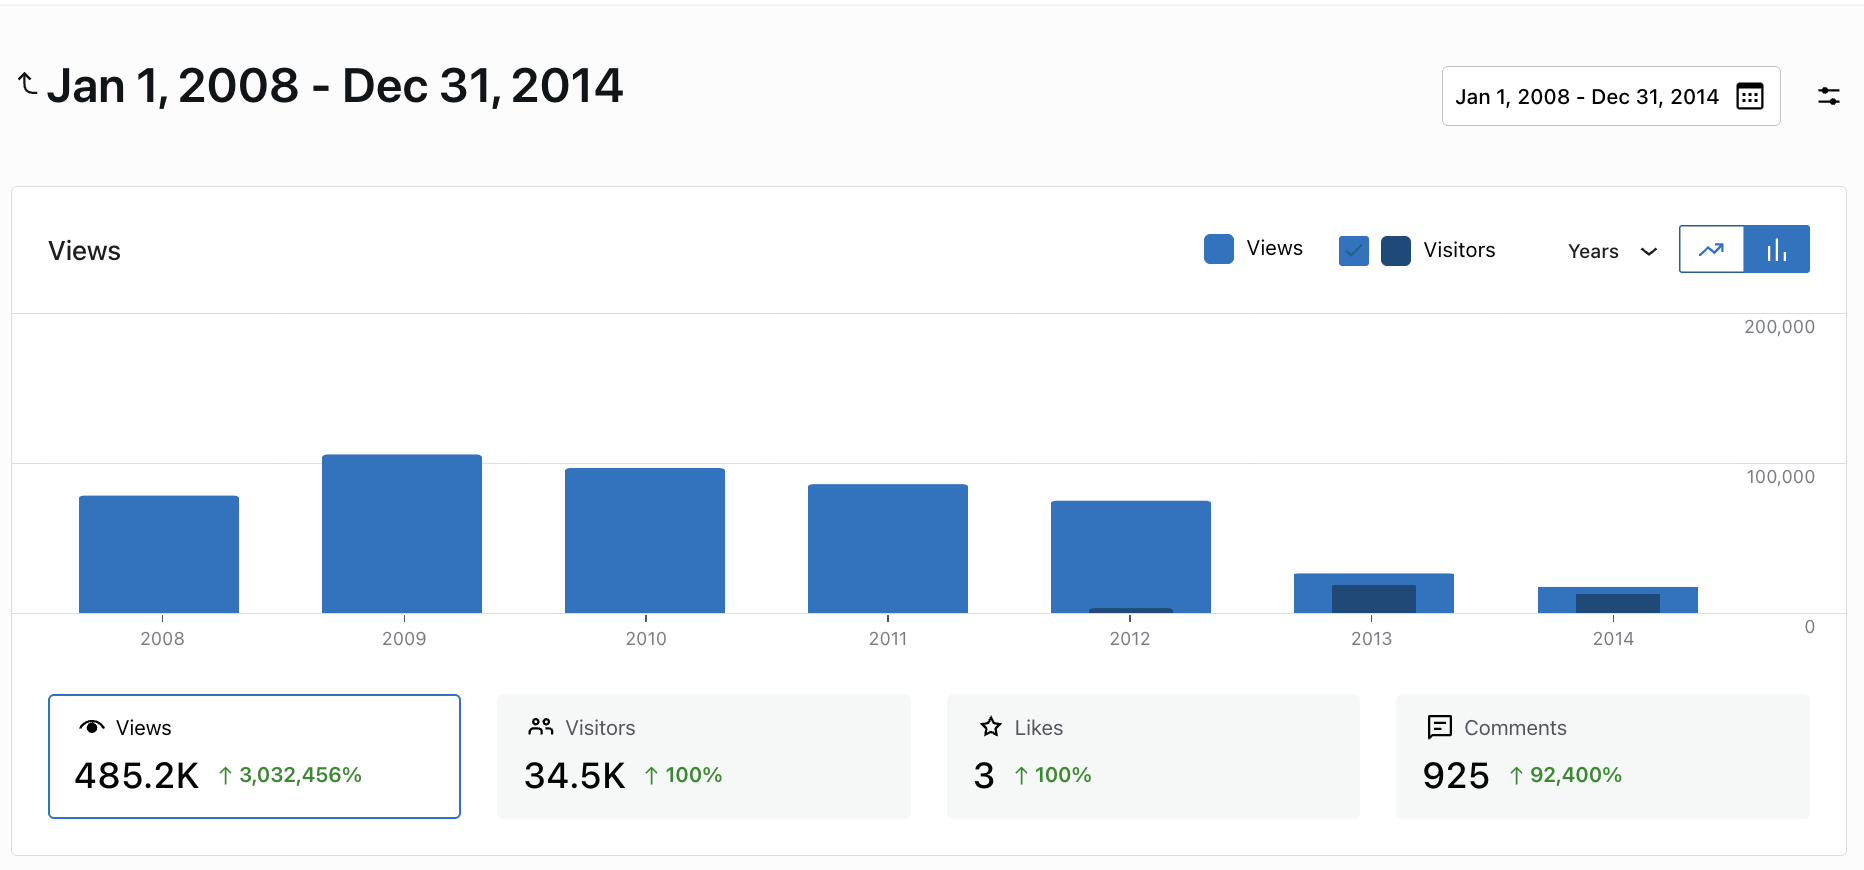The height and width of the screenshot is (870, 1864).
Task: Click the star icon in the Likes card
Action: click(x=991, y=727)
